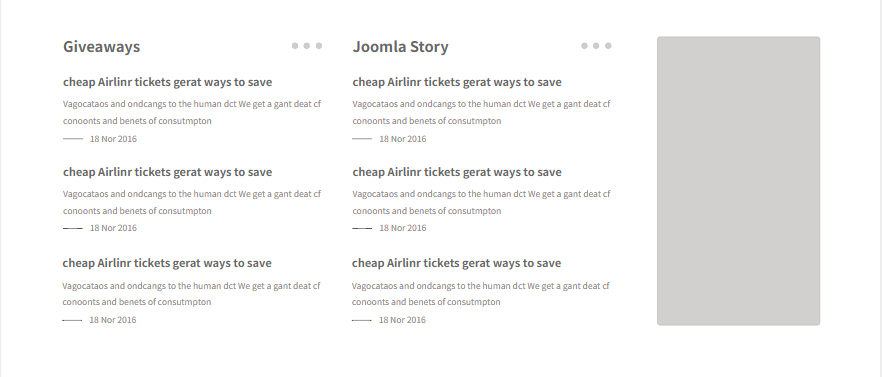Go to last pagination dot of Joomla Story
This screenshot has width=882, height=377.
[608, 46]
